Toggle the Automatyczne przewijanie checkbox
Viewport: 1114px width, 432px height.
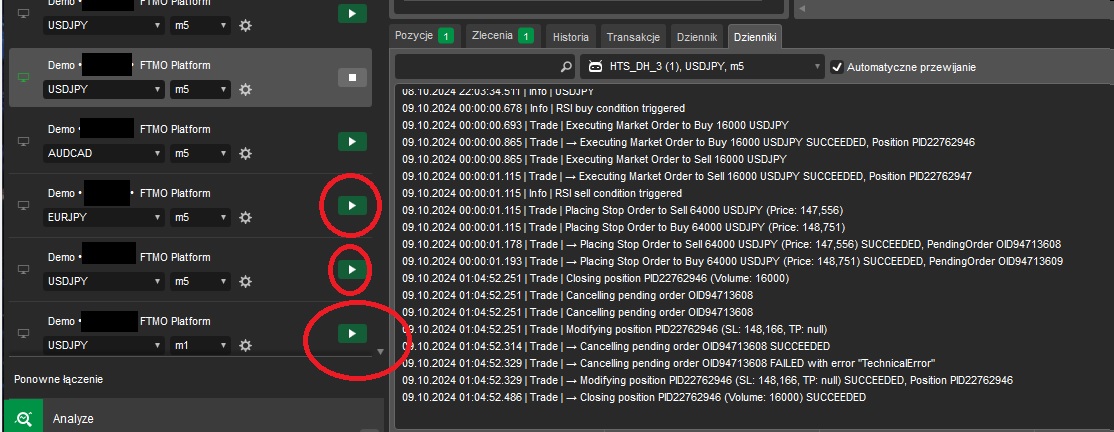[x=837, y=67]
